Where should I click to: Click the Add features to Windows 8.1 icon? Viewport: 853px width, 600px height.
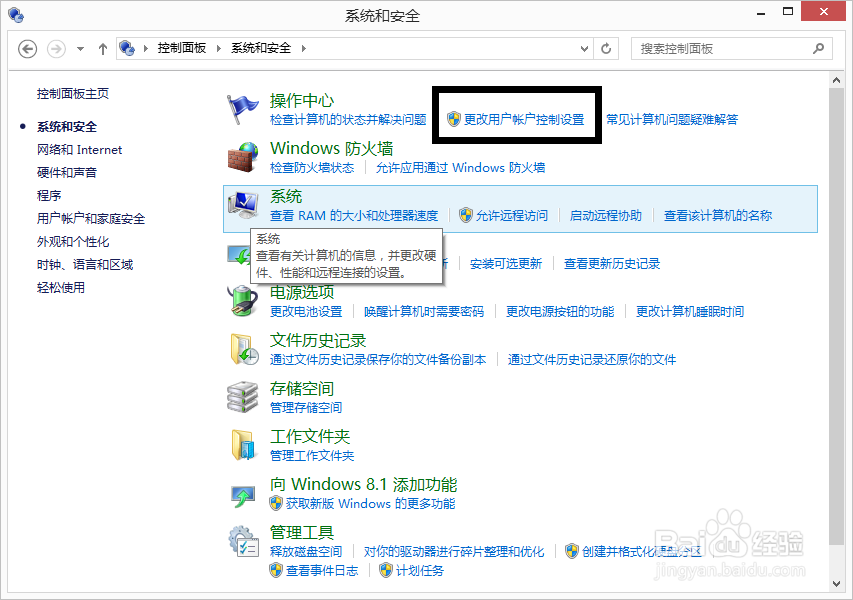point(243,496)
